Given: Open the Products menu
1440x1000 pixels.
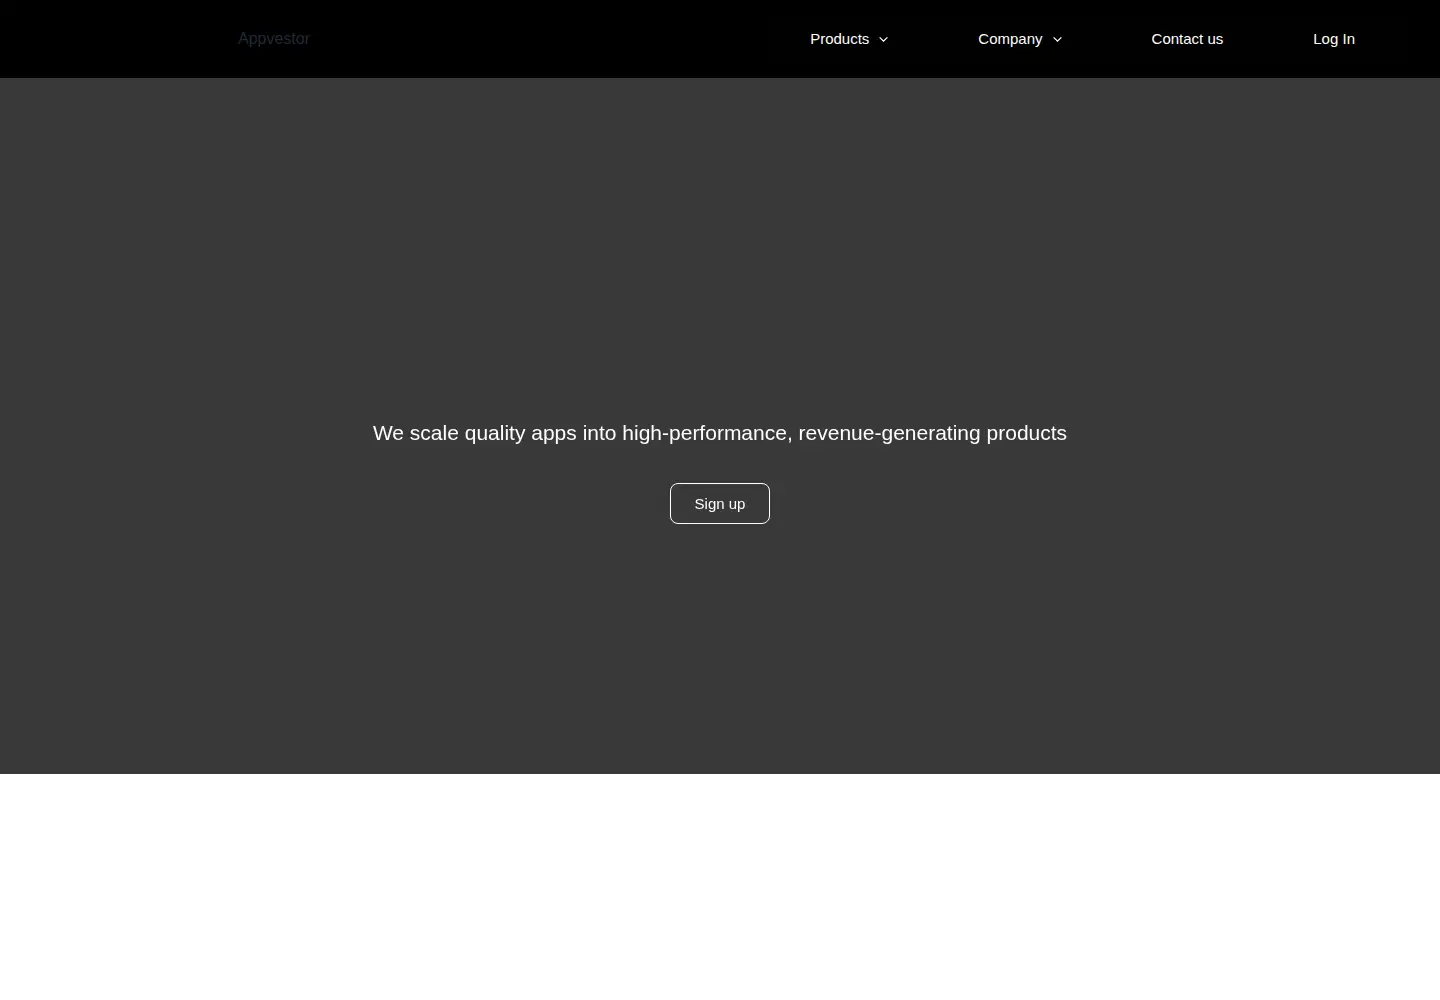Looking at the screenshot, I should click(x=839, y=39).
